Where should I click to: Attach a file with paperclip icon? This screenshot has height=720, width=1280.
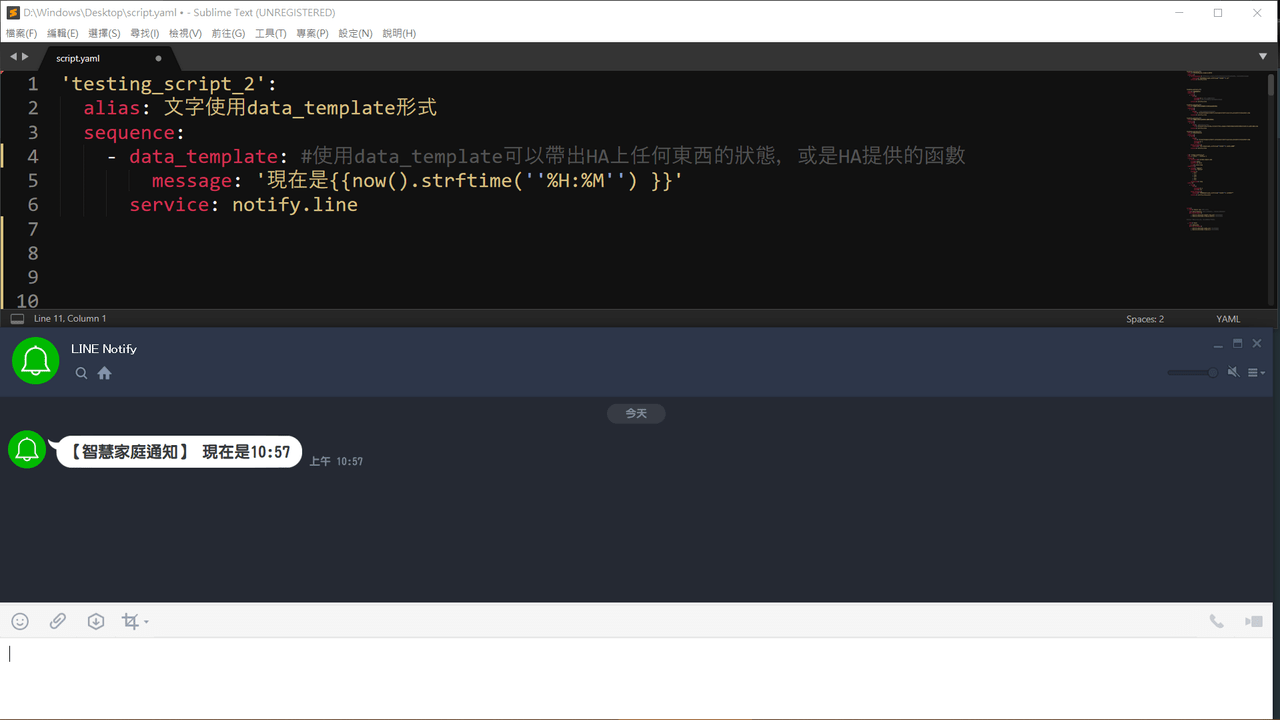pos(58,621)
